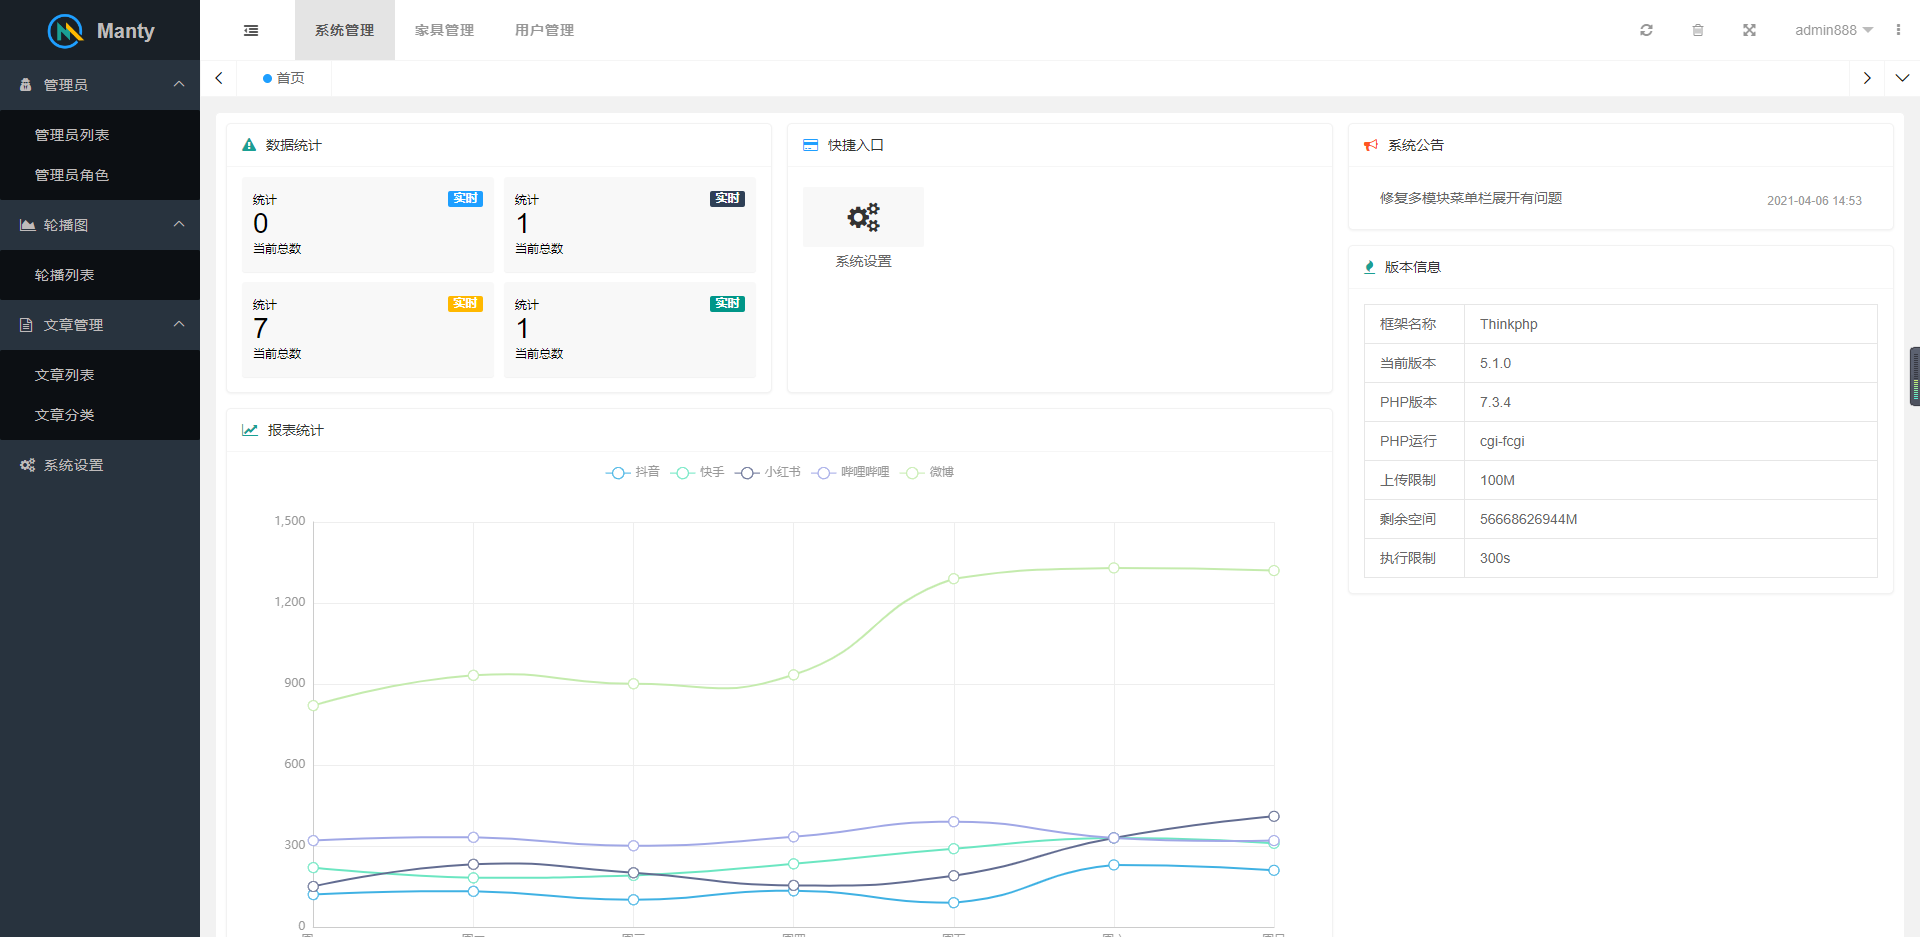The height and width of the screenshot is (937, 1920).
Task: Click the refresh icon in header
Action: [1646, 30]
